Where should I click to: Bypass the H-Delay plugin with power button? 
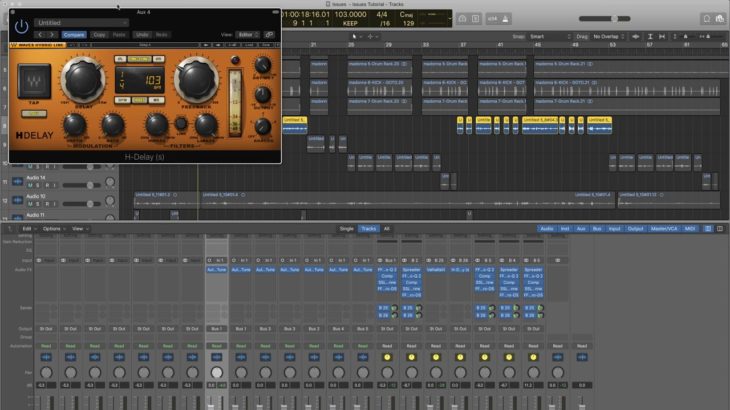point(21,27)
